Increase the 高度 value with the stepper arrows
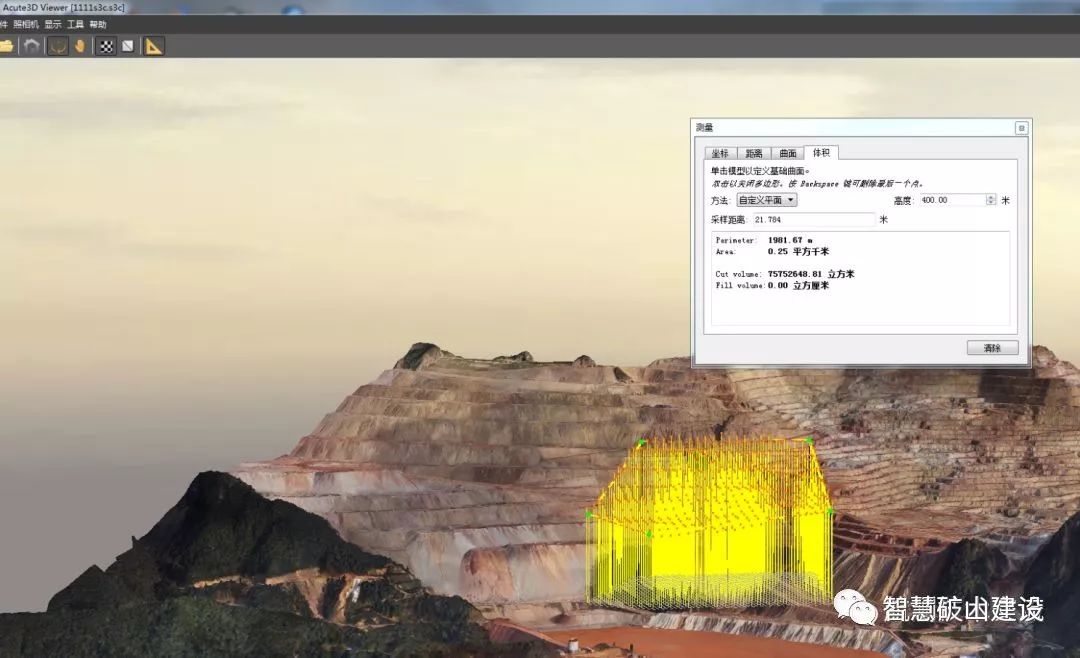Image resolution: width=1080 pixels, height=658 pixels. (991, 197)
